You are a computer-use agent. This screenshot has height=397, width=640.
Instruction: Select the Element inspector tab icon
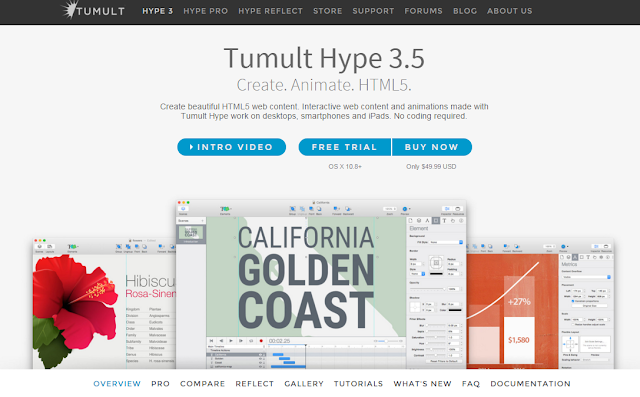point(436,221)
